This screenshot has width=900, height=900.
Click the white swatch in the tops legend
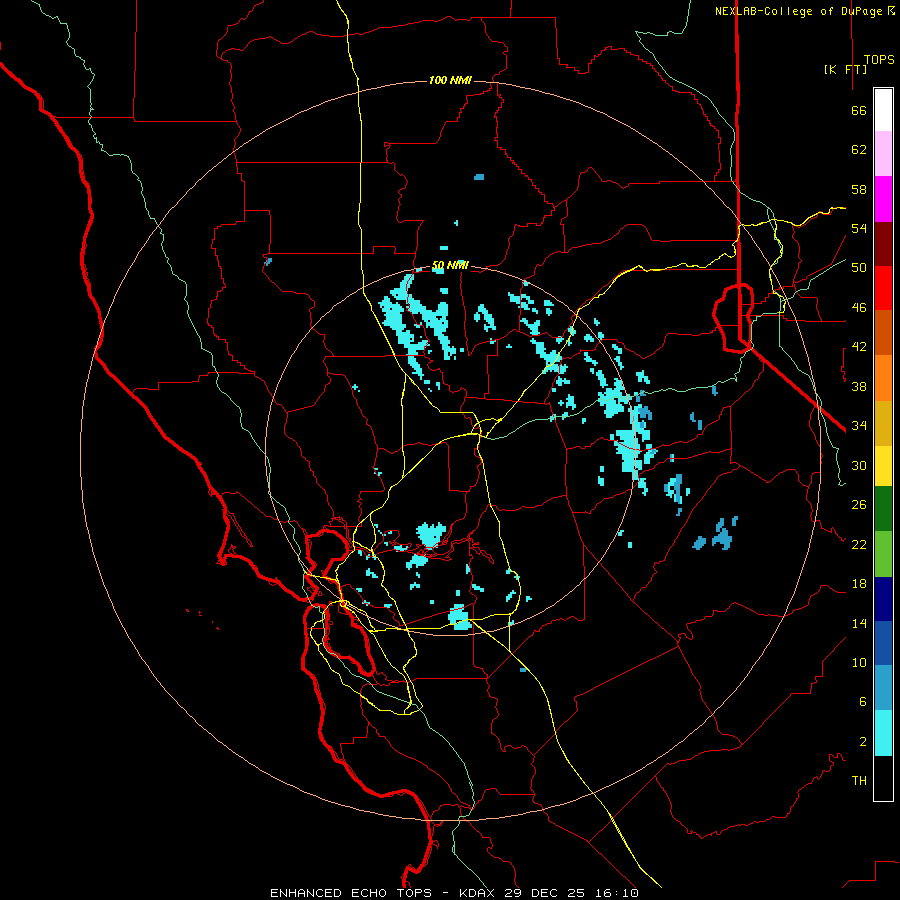[x=883, y=110]
